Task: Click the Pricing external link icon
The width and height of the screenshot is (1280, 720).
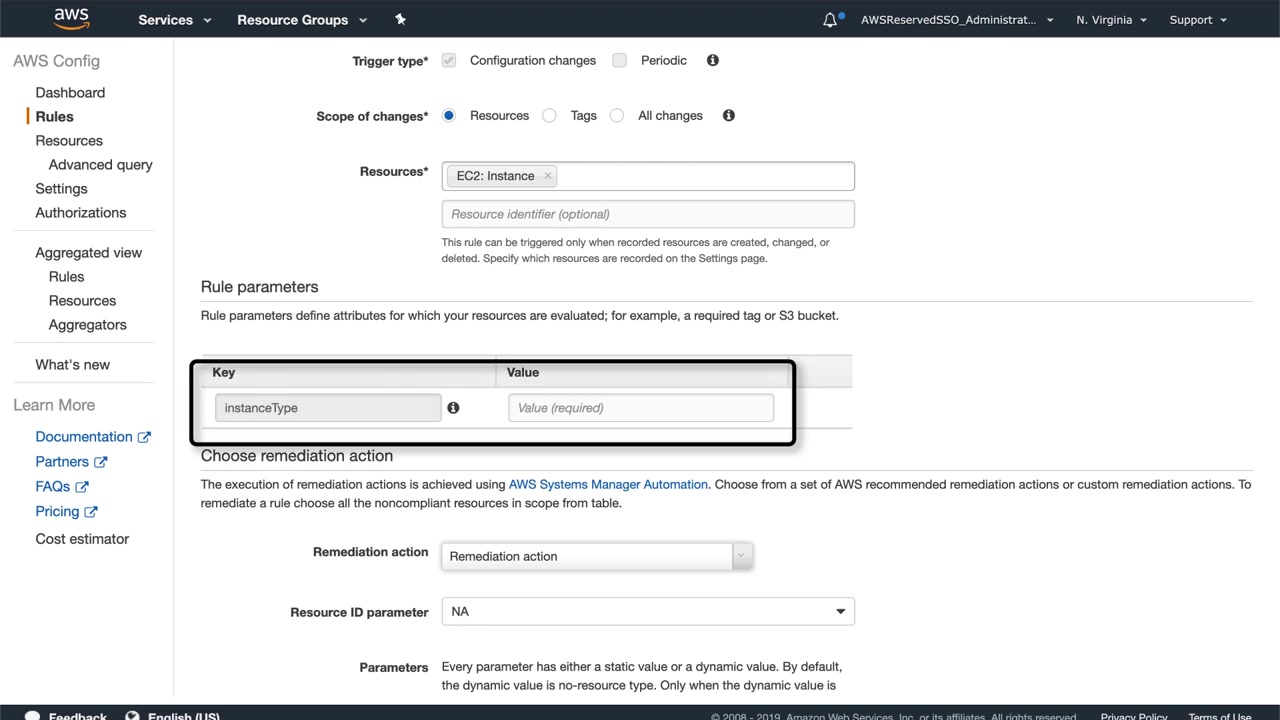Action: (x=91, y=512)
